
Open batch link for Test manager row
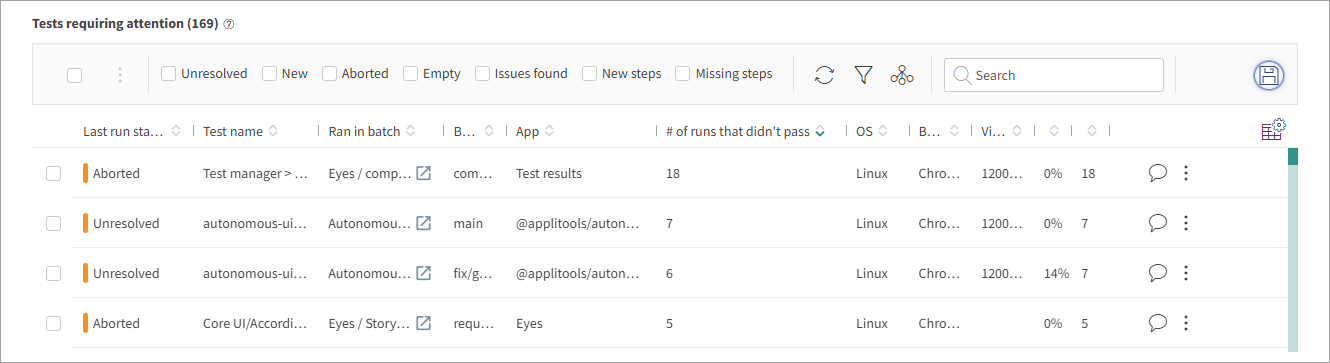(x=423, y=173)
